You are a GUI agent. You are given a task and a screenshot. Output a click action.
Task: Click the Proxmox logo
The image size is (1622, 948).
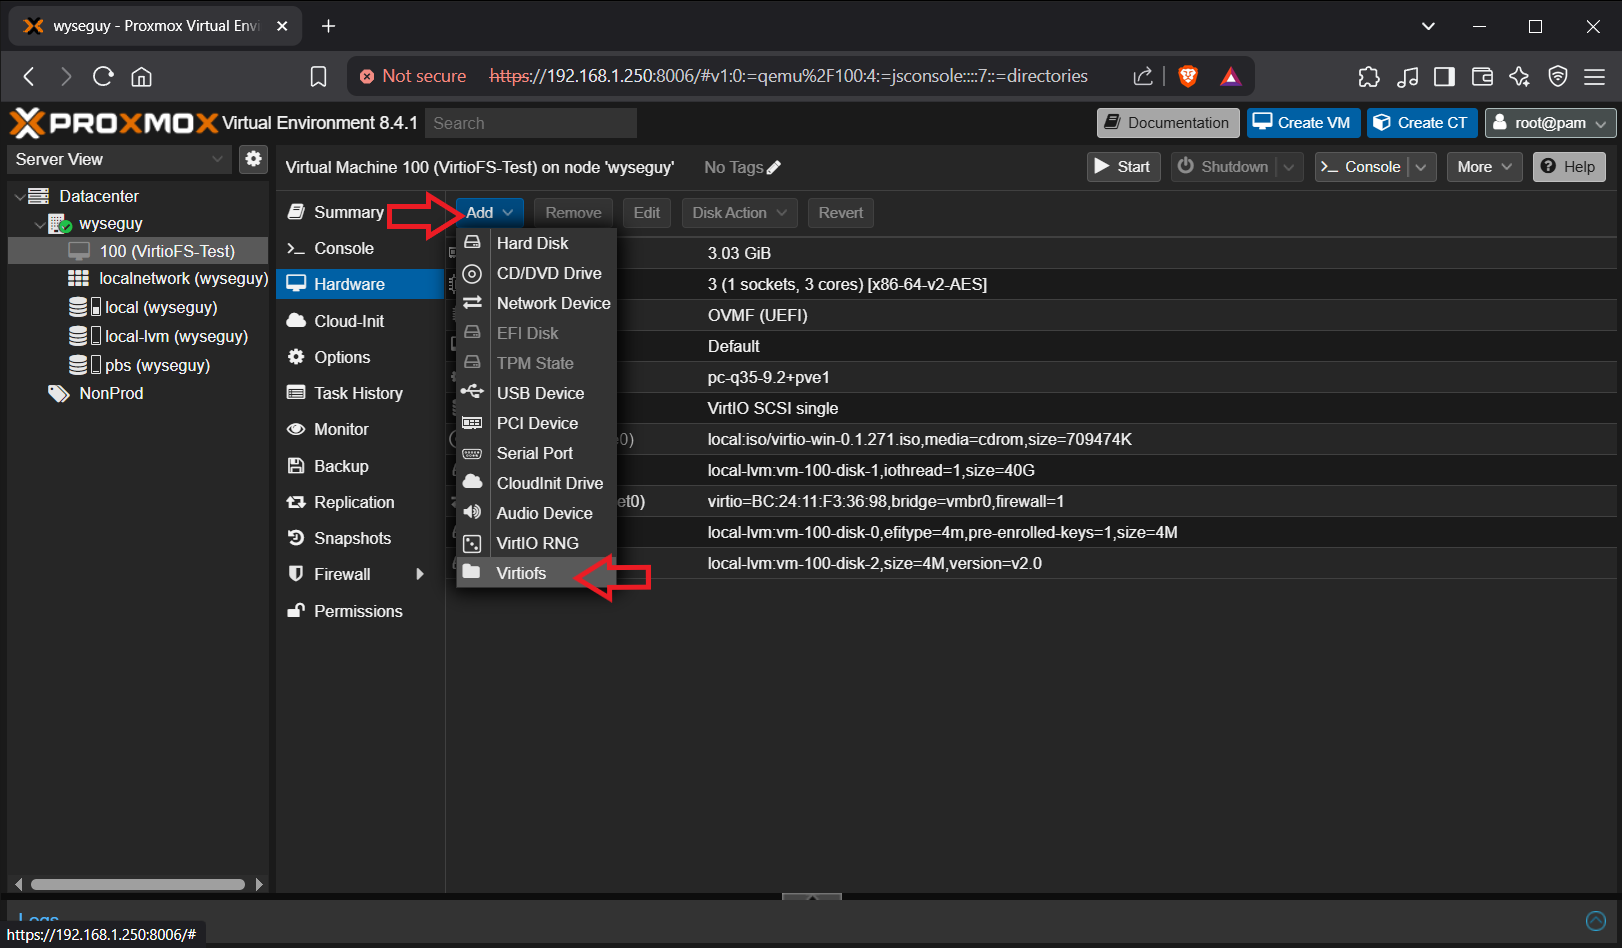pyautogui.click(x=114, y=123)
